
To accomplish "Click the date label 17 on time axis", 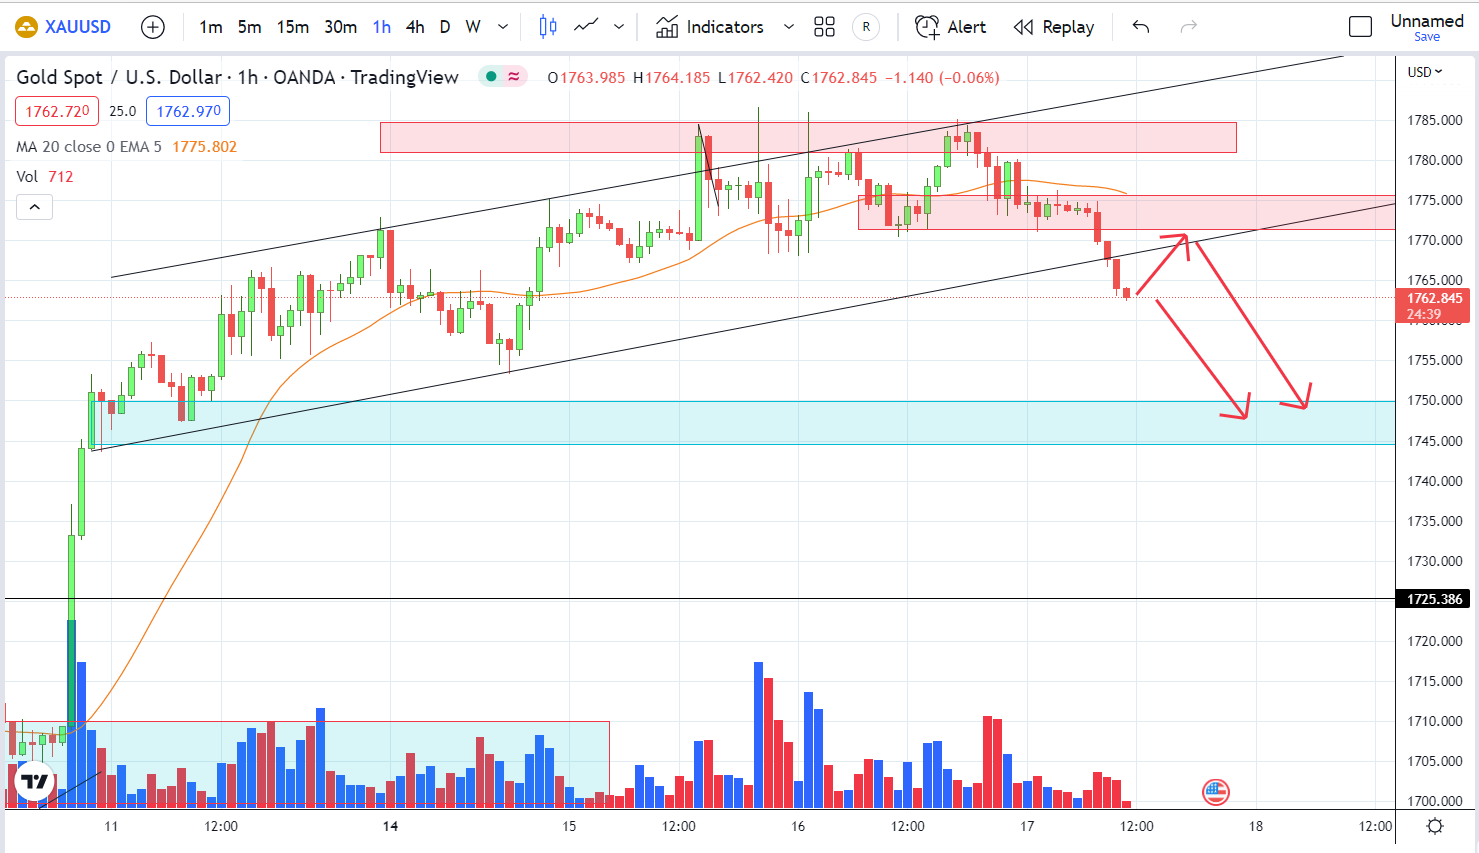I will coord(1027,826).
